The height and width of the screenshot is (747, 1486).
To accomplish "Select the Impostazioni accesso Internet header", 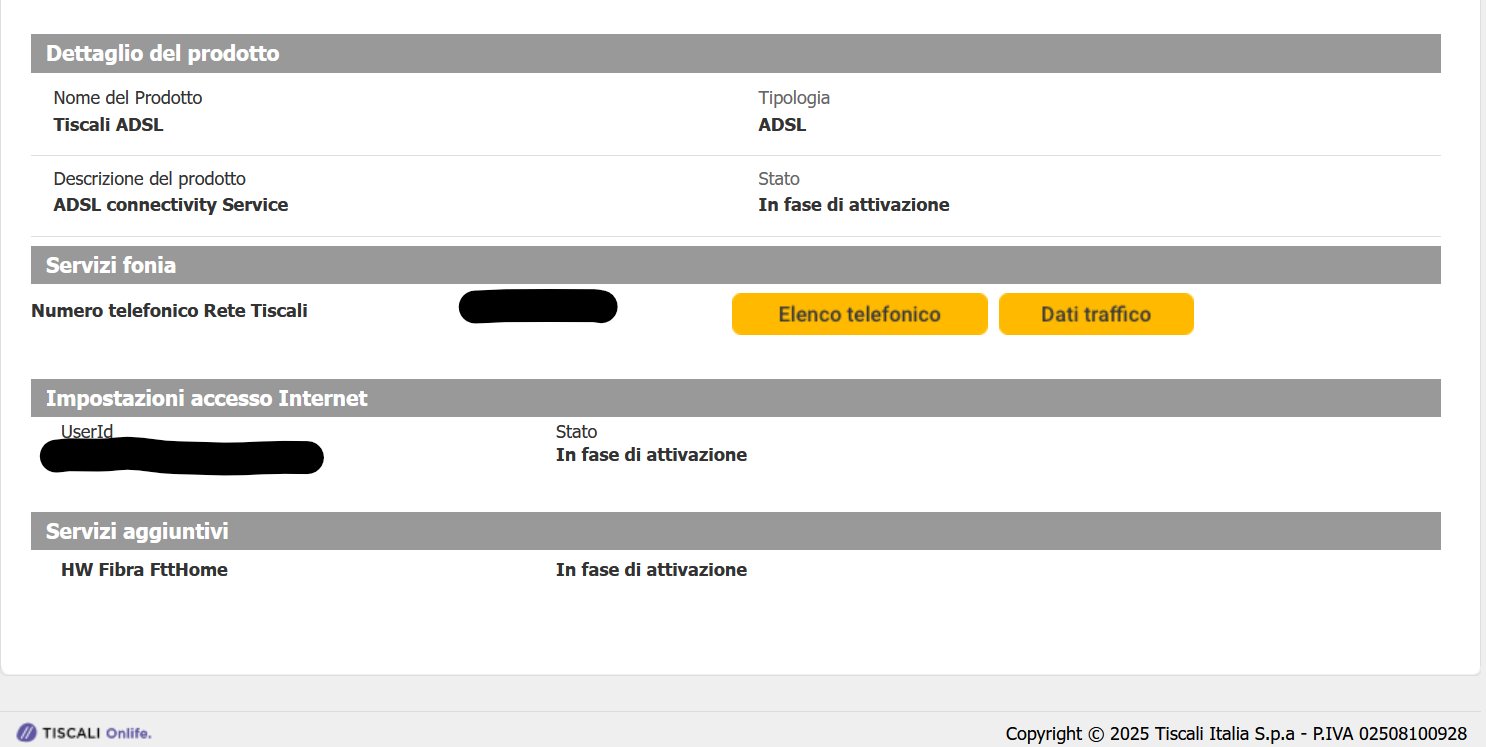I will click(207, 398).
